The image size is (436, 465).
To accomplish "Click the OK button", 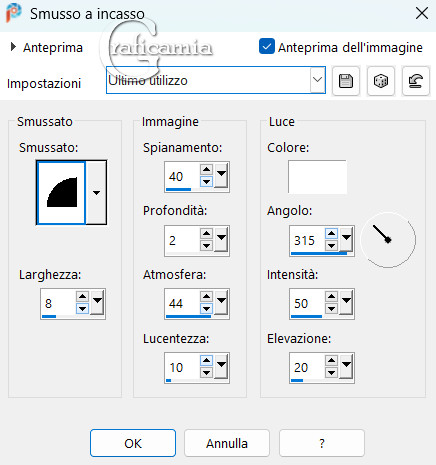I will click(x=133, y=443).
